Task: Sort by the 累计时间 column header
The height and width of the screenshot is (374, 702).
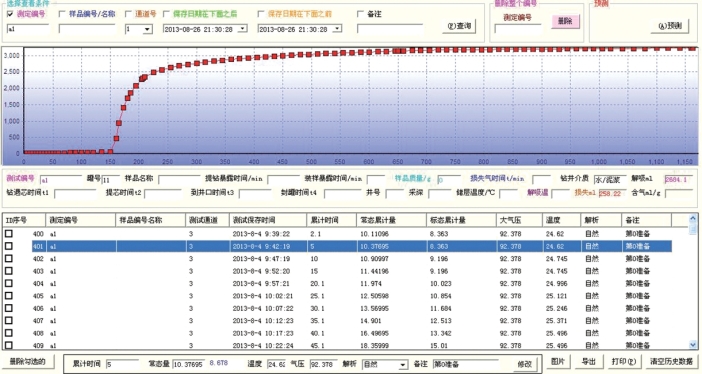Action: pos(332,220)
